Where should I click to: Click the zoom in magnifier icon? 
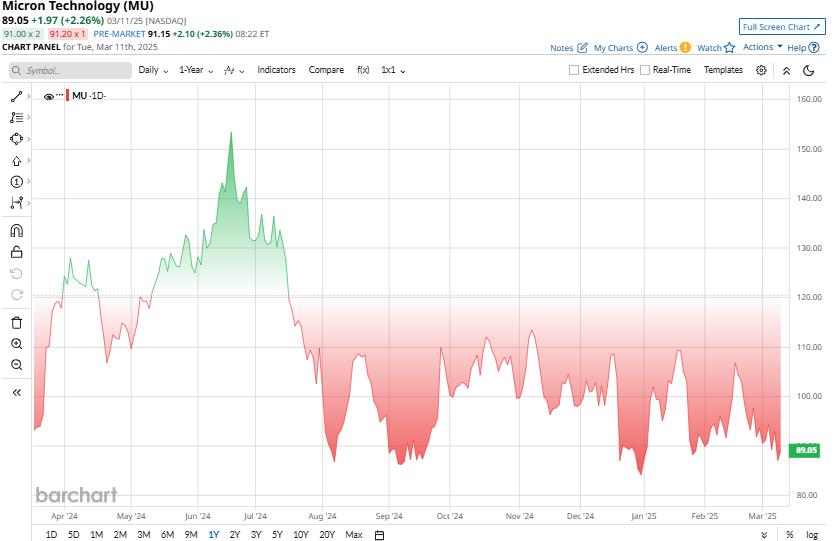click(x=17, y=344)
